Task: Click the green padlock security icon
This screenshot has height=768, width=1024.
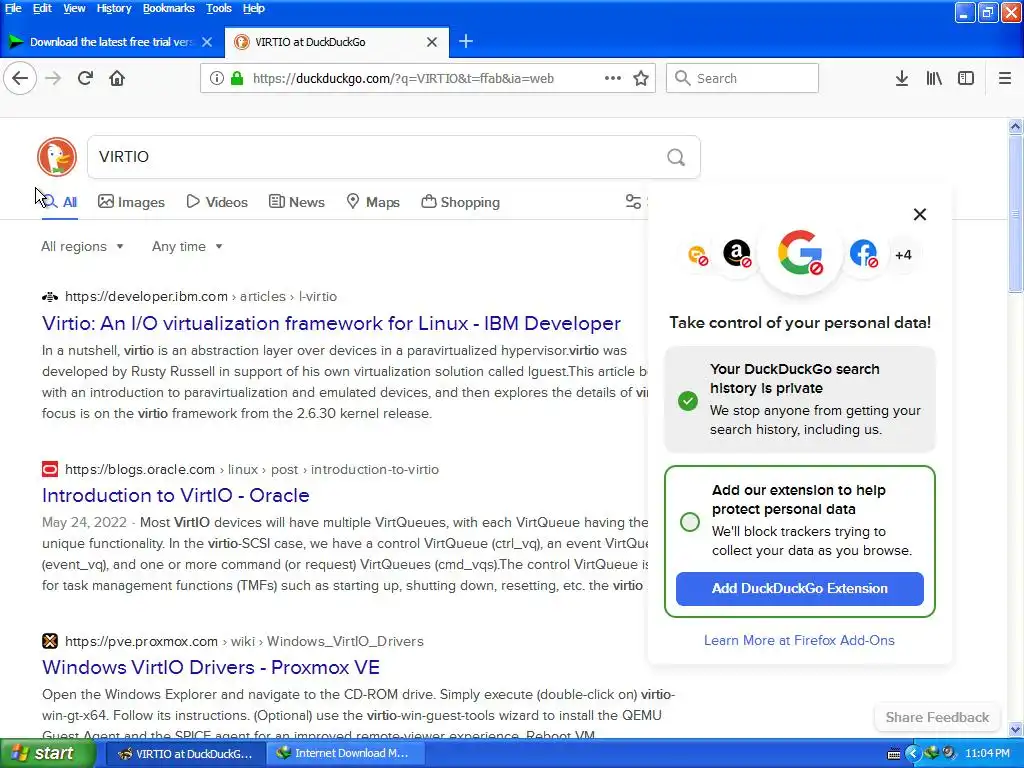Action: (237, 78)
